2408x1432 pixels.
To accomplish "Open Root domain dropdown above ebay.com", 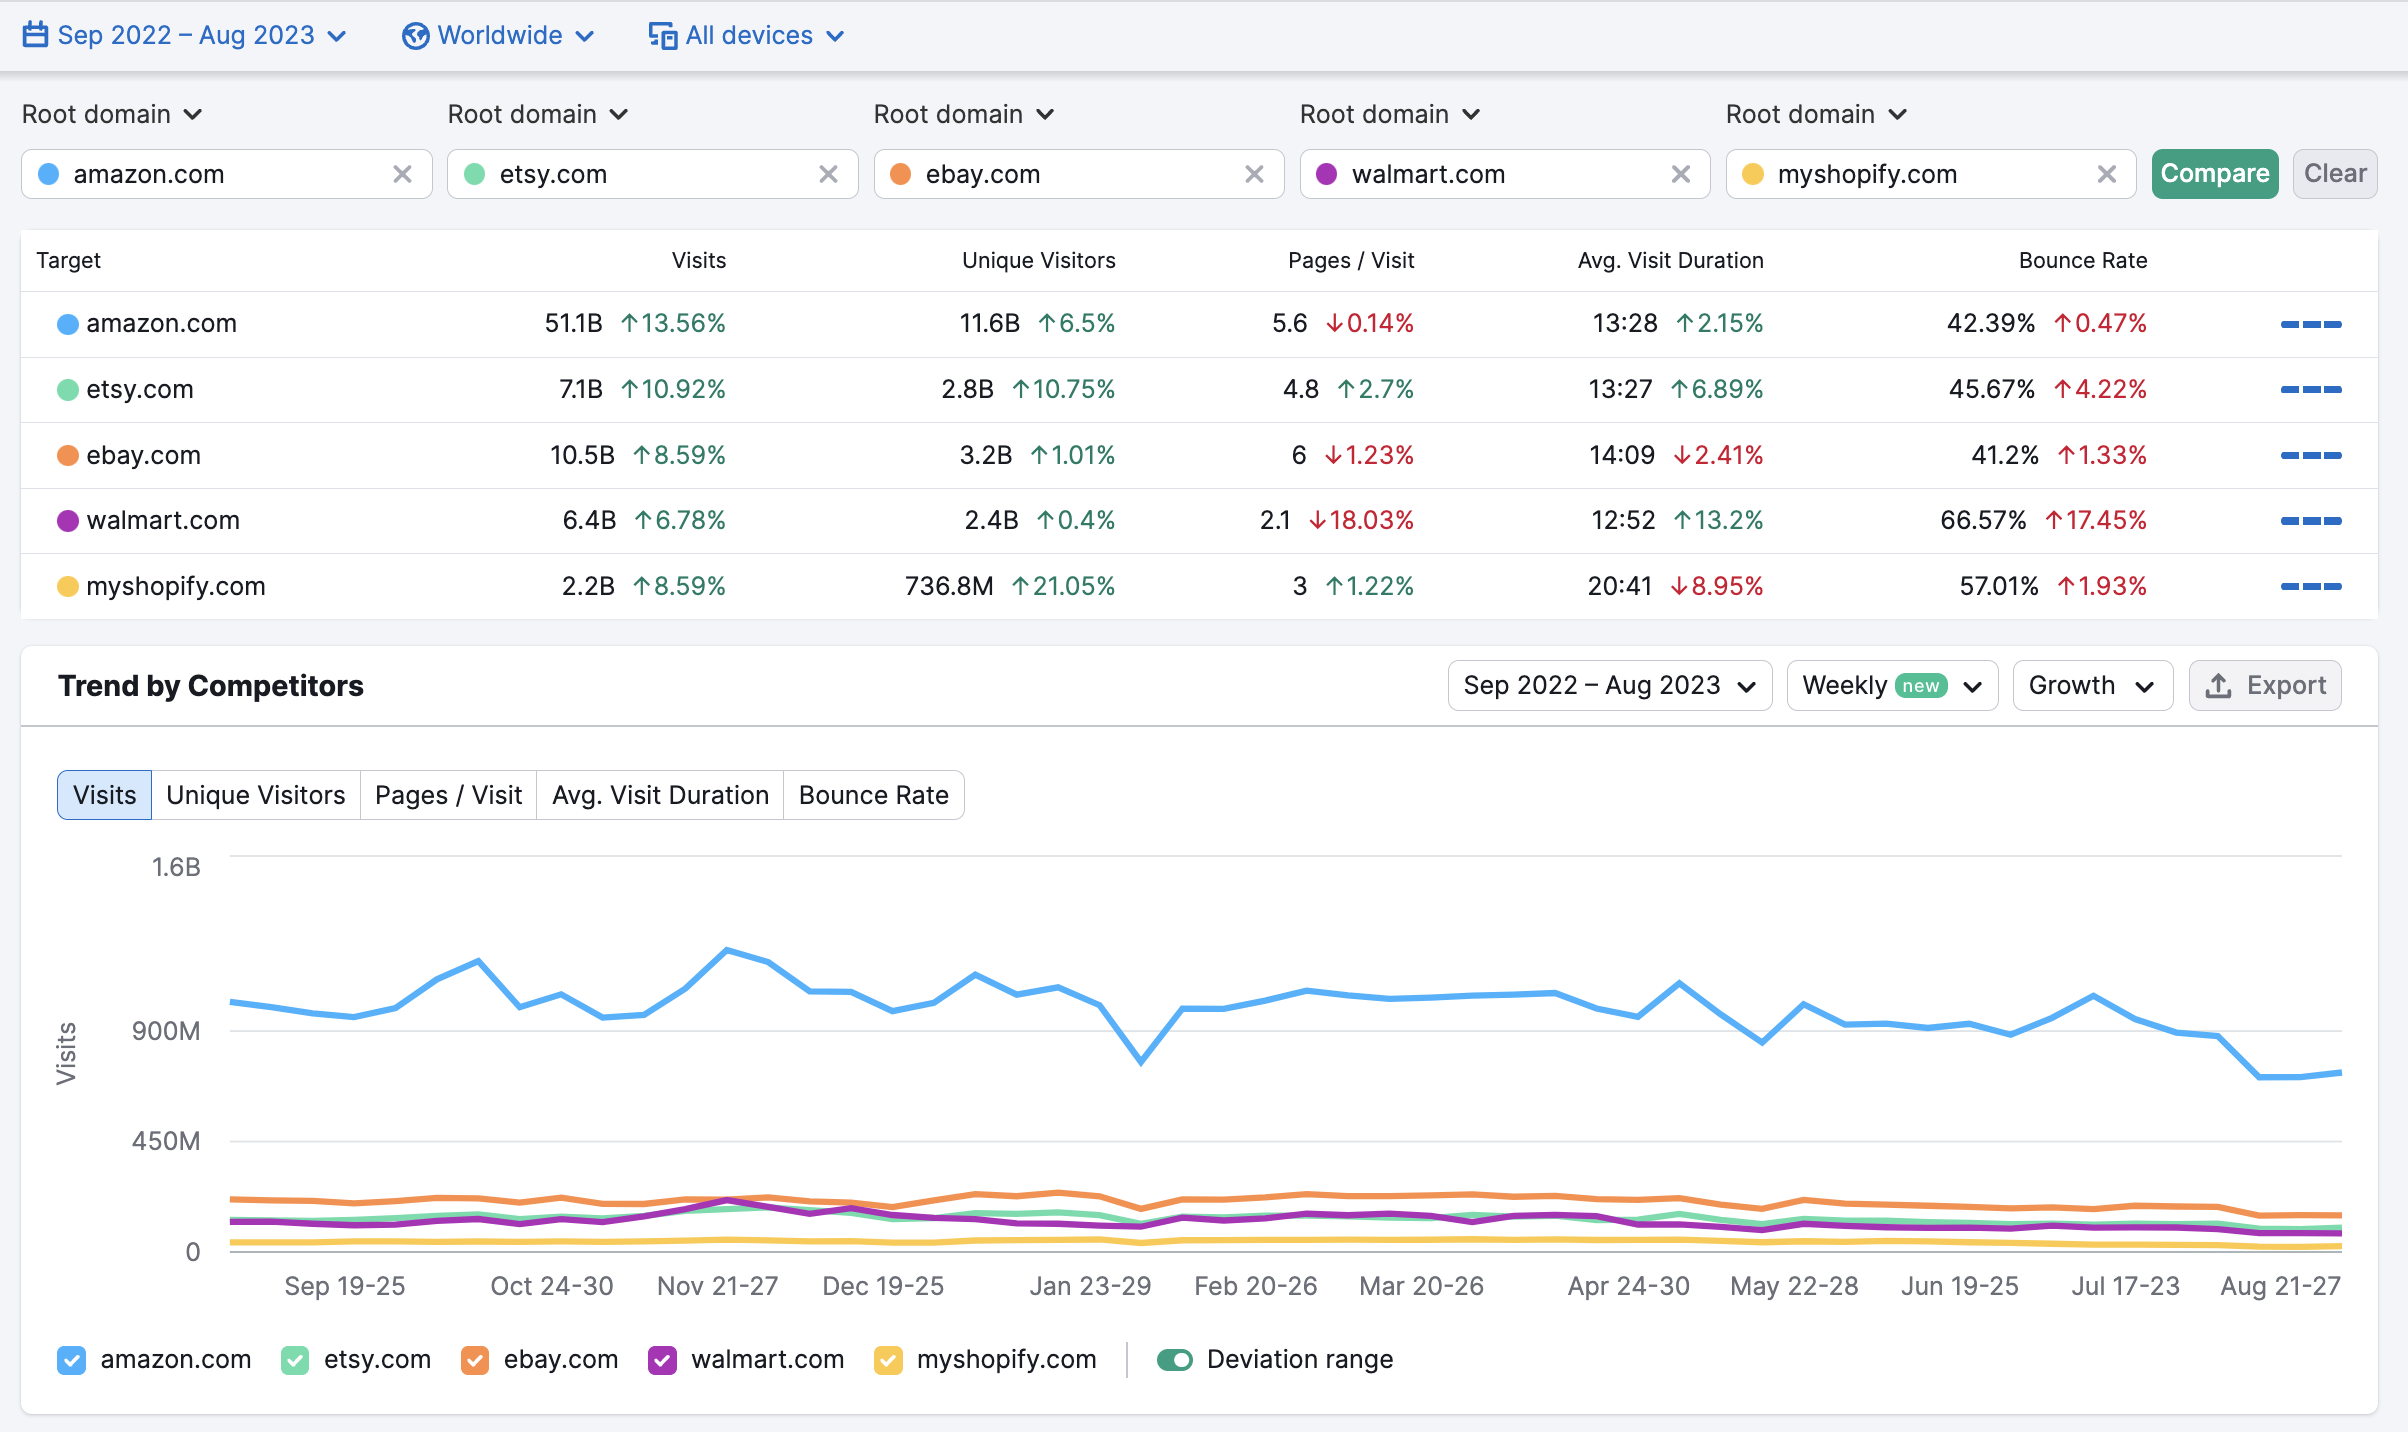I will click(x=964, y=114).
